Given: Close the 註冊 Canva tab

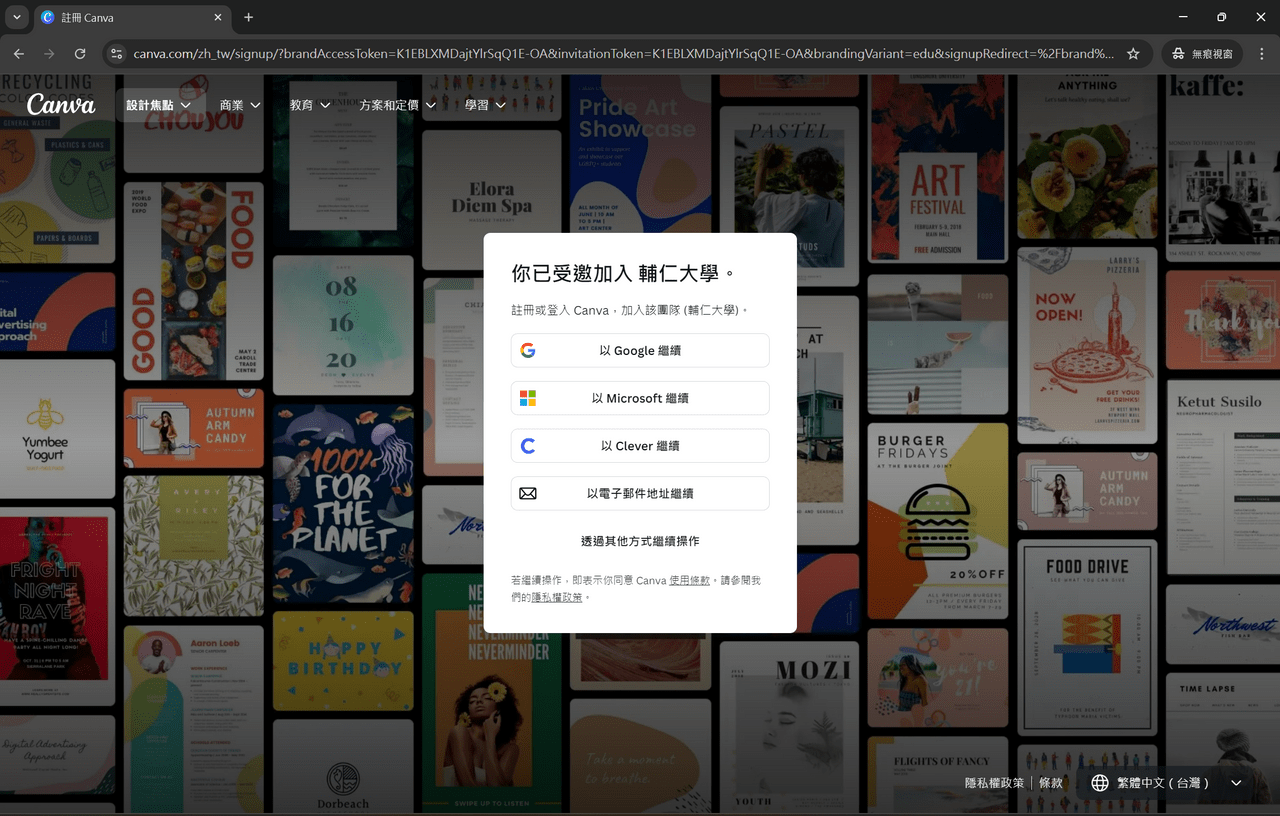Looking at the screenshot, I should pos(219,17).
